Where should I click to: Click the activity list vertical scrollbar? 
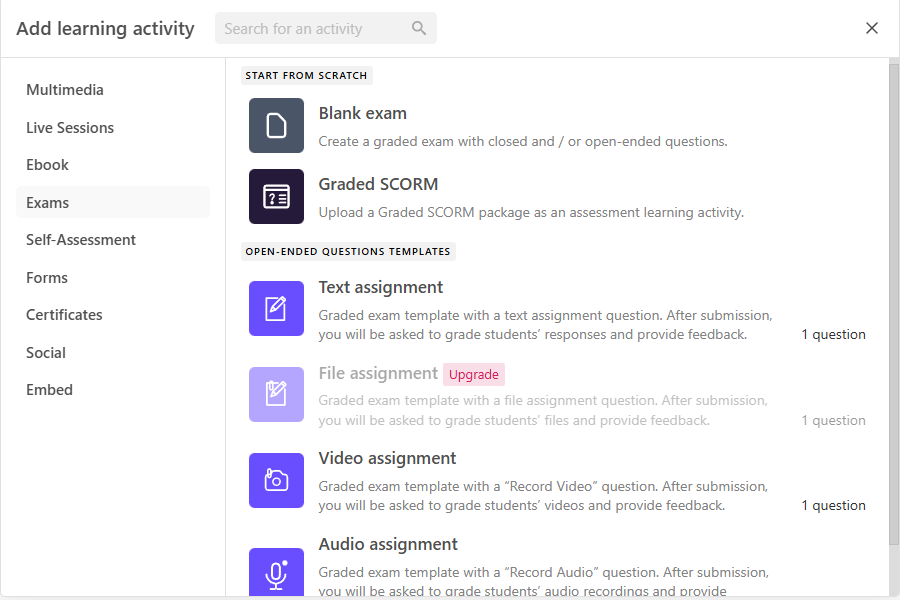pos(893,300)
